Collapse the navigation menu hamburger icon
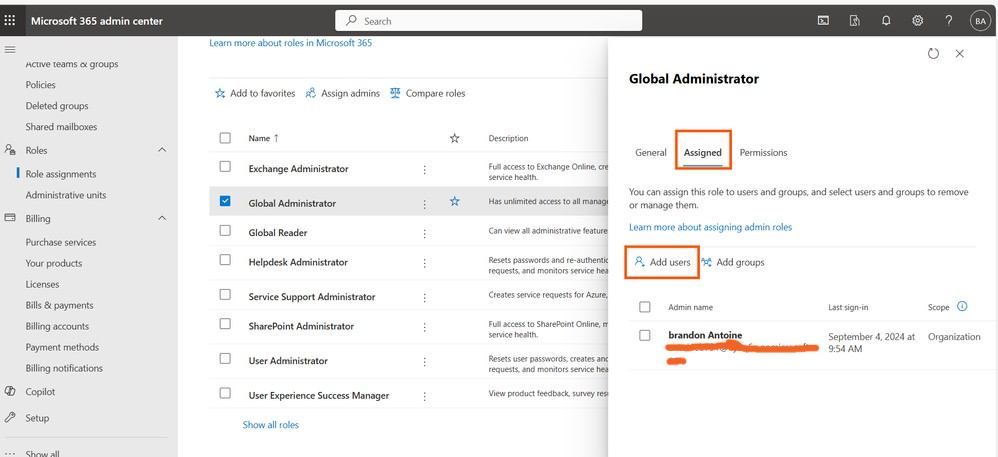 click(x=10, y=49)
